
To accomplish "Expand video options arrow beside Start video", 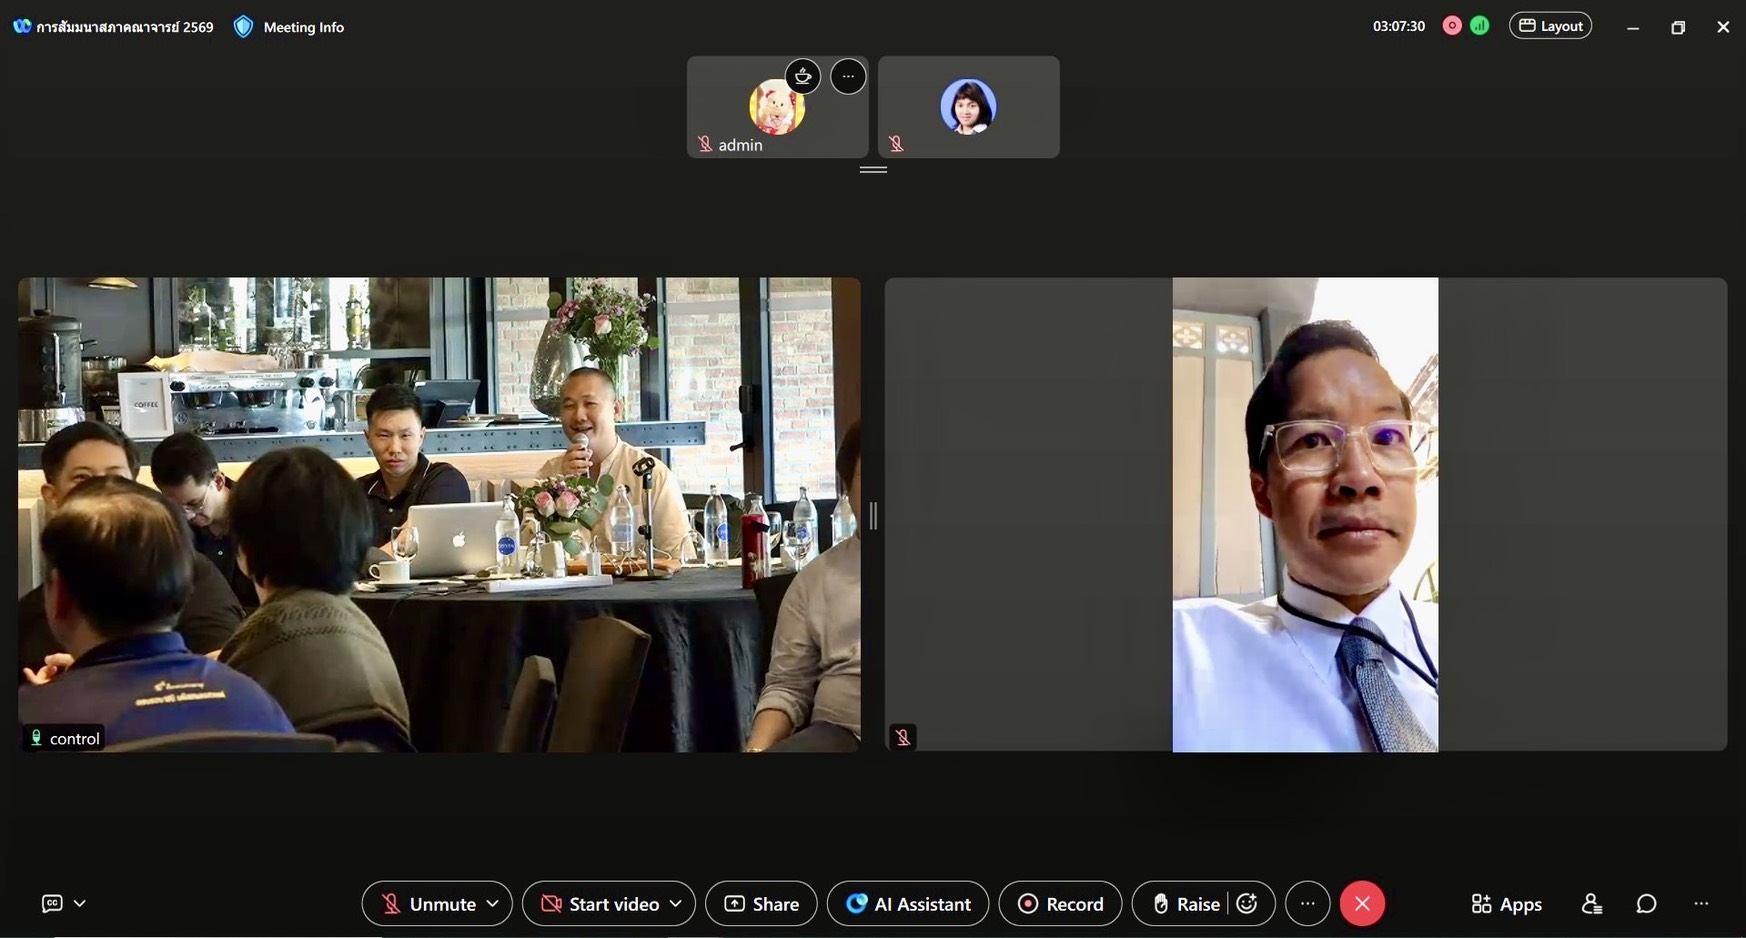I will click(x=676, y=904).
